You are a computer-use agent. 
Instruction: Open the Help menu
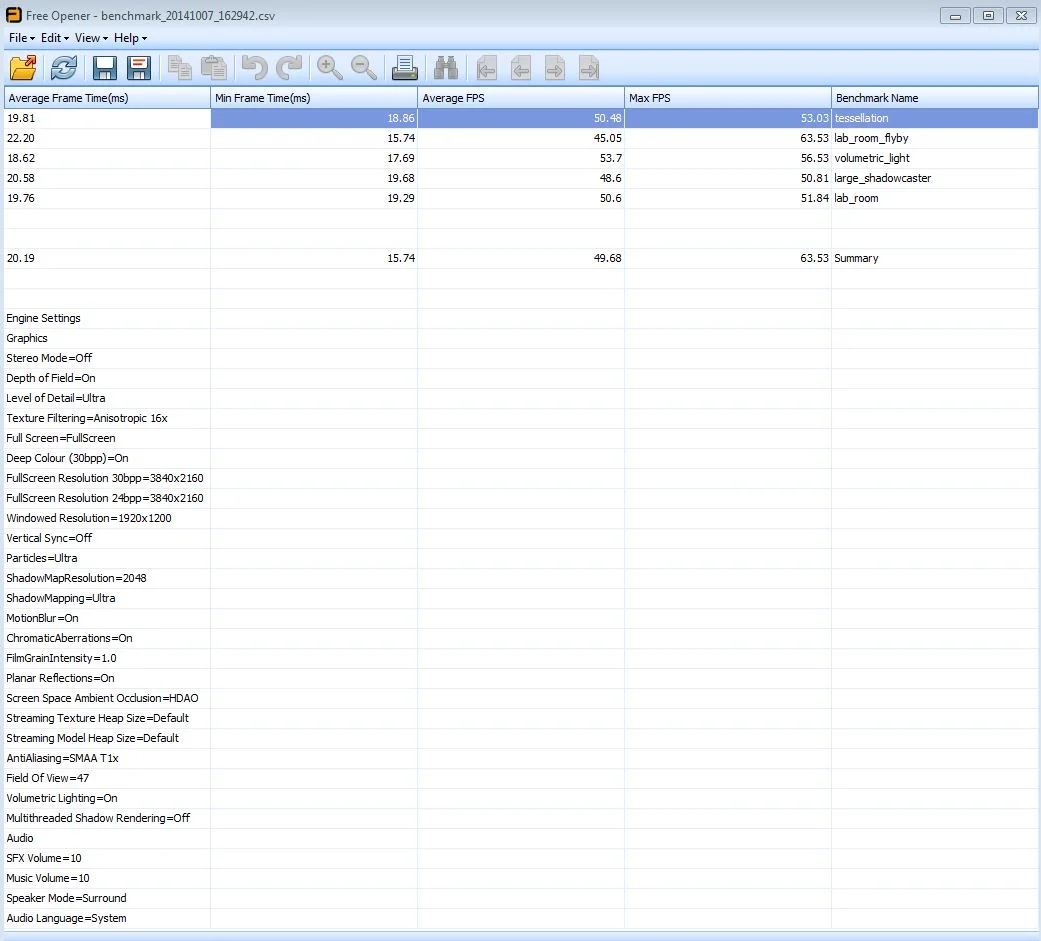coord(130,38)
